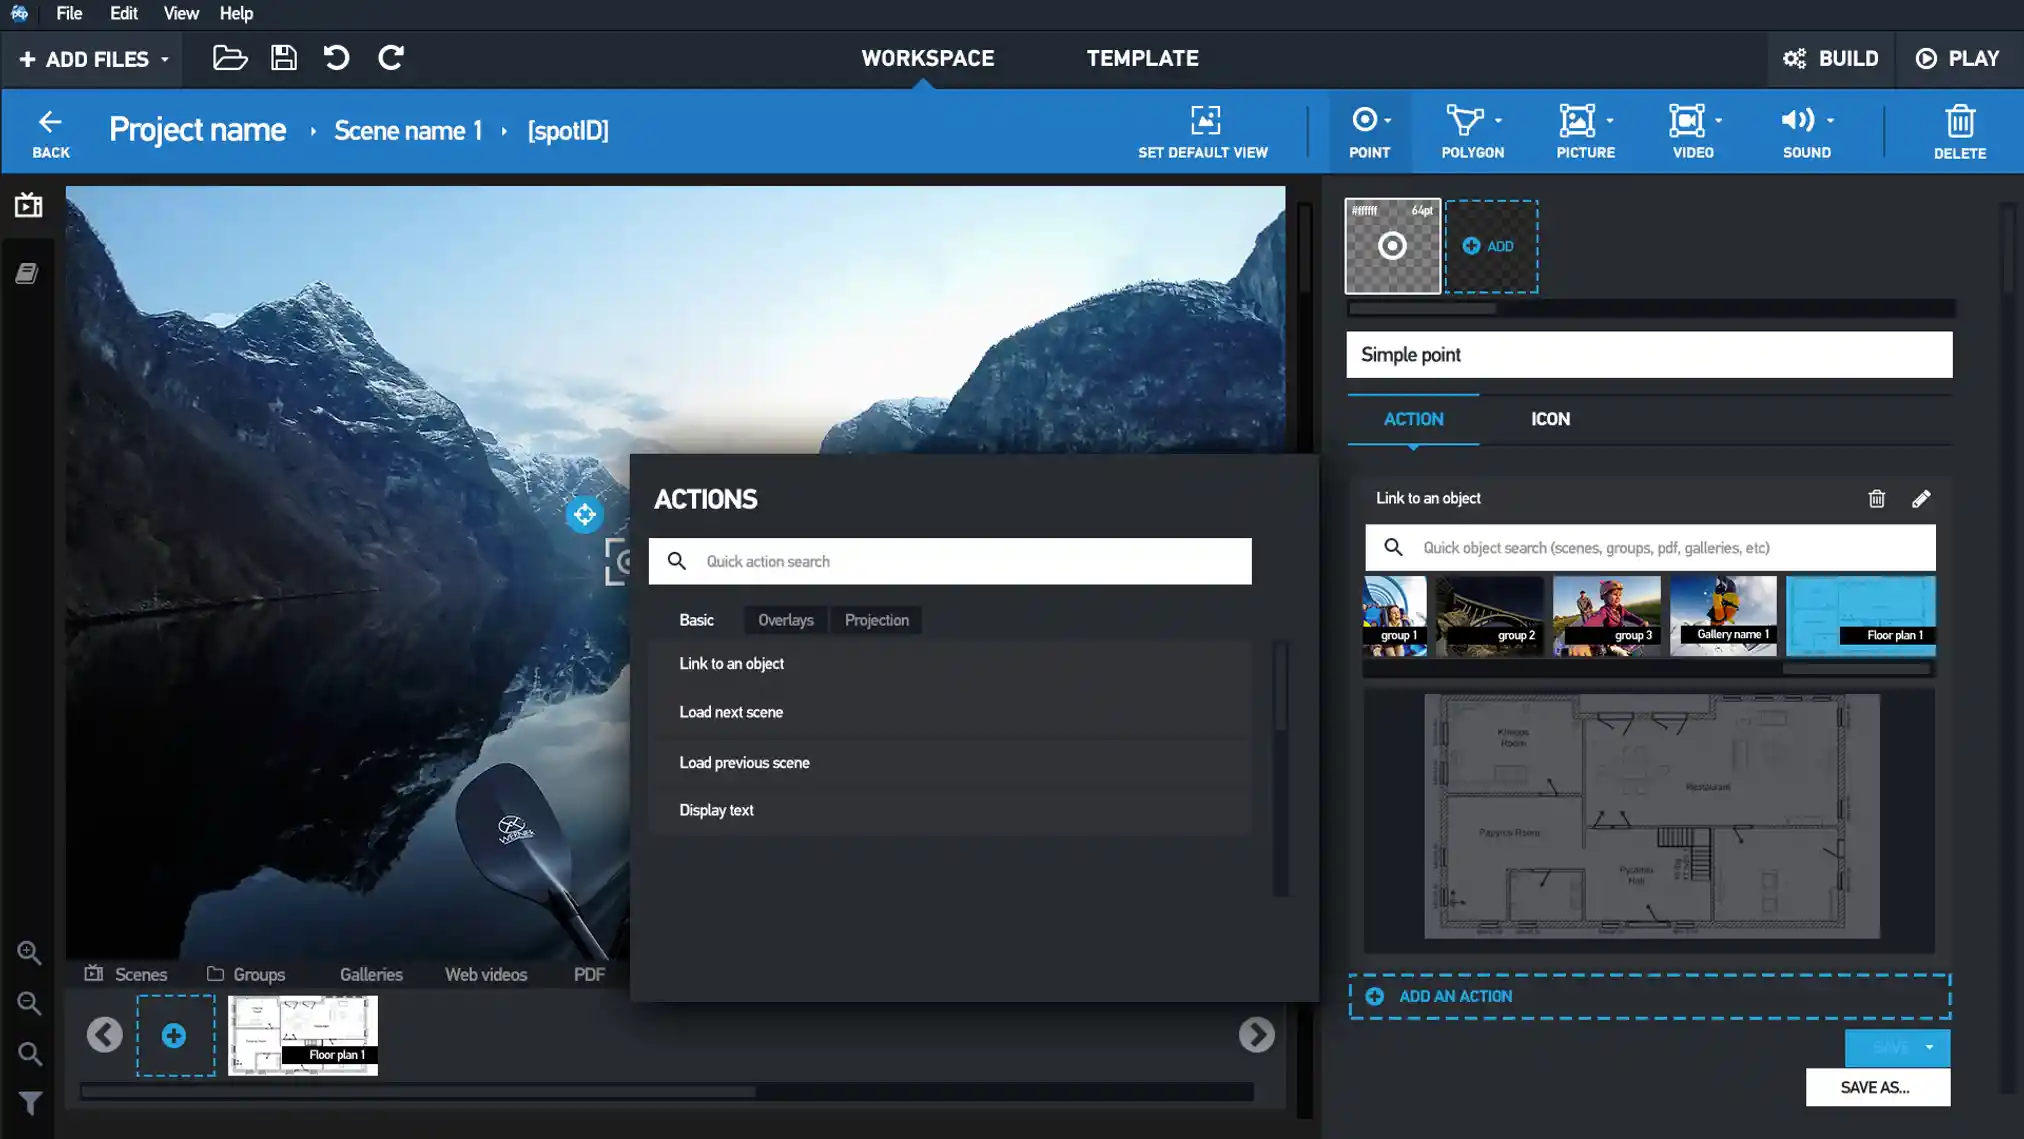Navigate to Project name breadcrumb
The width and height of the screenshot is (2024, 1139).
point(197,130)
